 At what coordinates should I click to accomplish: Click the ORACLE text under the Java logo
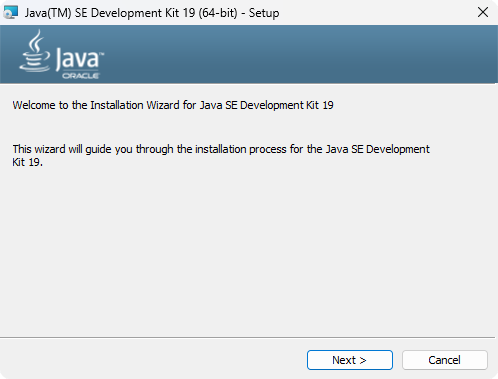click(x=81, y=76)
